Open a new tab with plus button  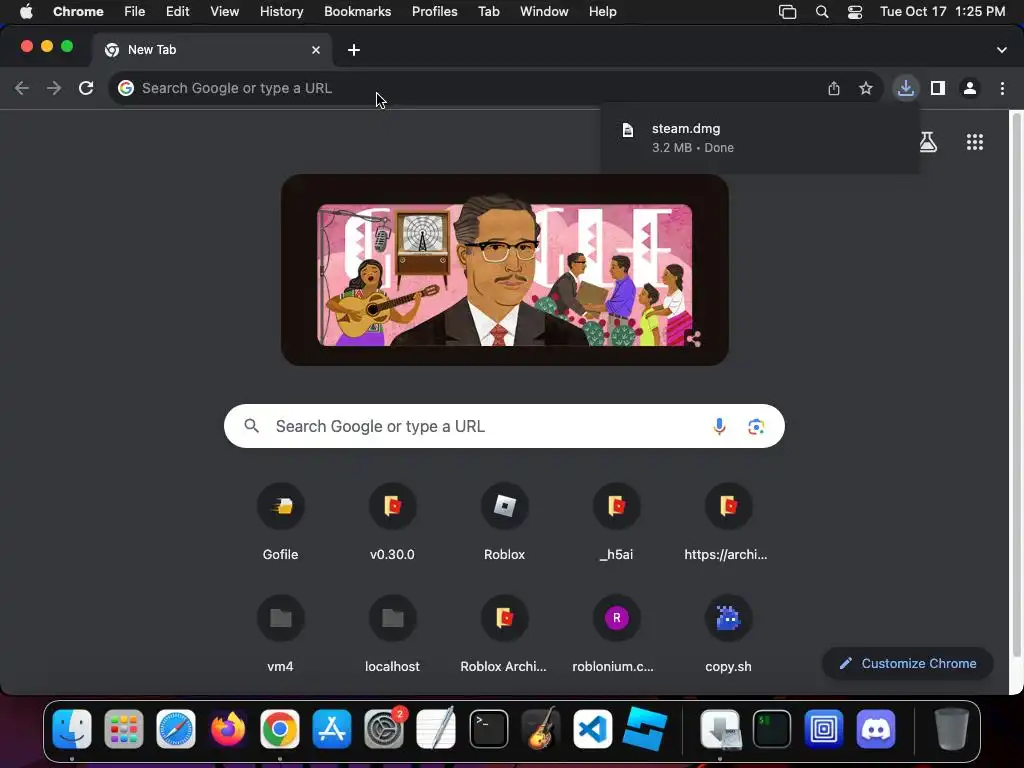353,50
